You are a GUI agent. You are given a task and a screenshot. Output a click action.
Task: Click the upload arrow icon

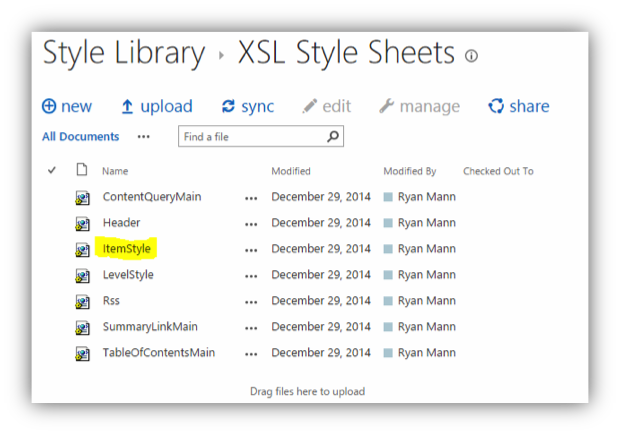pos(127,106)
